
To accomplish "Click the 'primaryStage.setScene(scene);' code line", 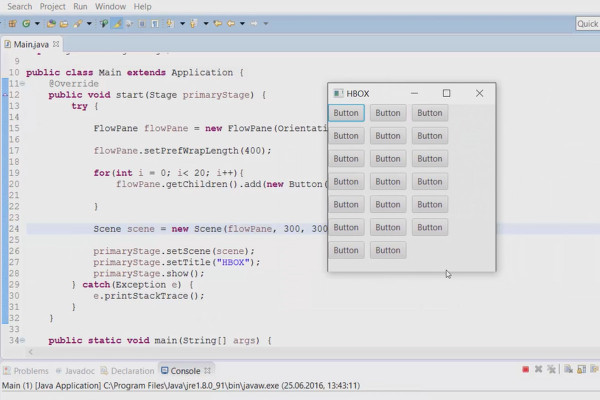I will (x=174, y=251).
